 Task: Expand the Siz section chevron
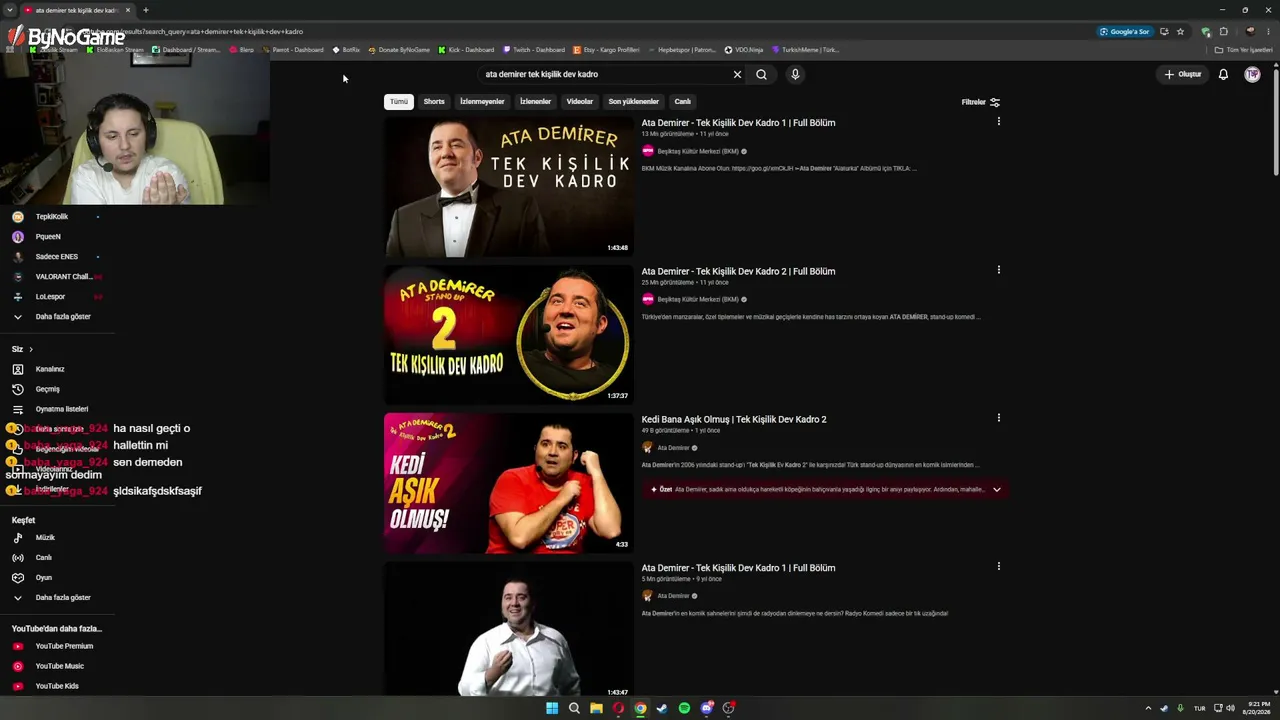click(x=31, y=349)
